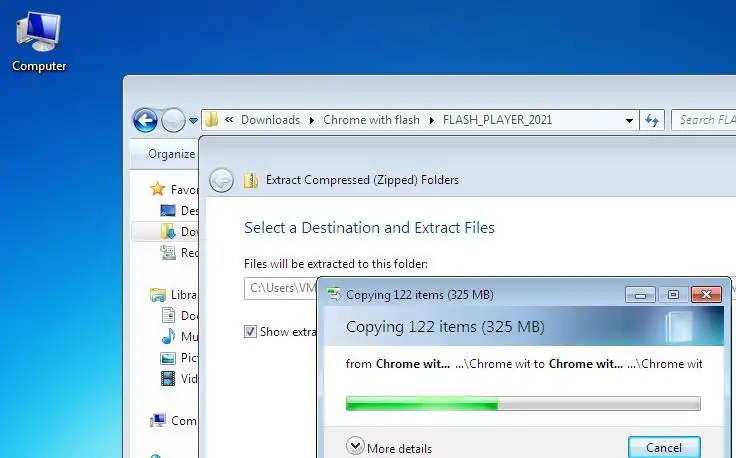
Task: Show hidden parent path chevrons in address bar
Action: pos(229,120)
